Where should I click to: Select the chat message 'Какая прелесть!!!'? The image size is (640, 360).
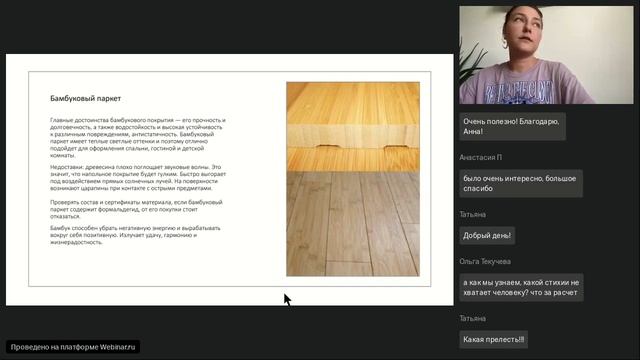pos(493,340)
